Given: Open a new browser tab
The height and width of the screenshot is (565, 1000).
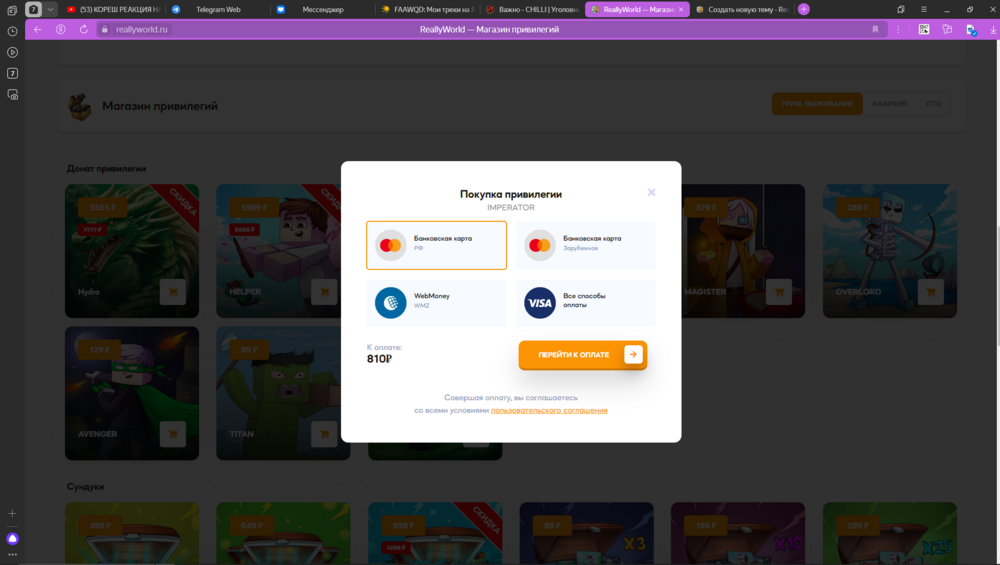Looking at the screenshot, I should pyautogui.click(x=804, y=10).
